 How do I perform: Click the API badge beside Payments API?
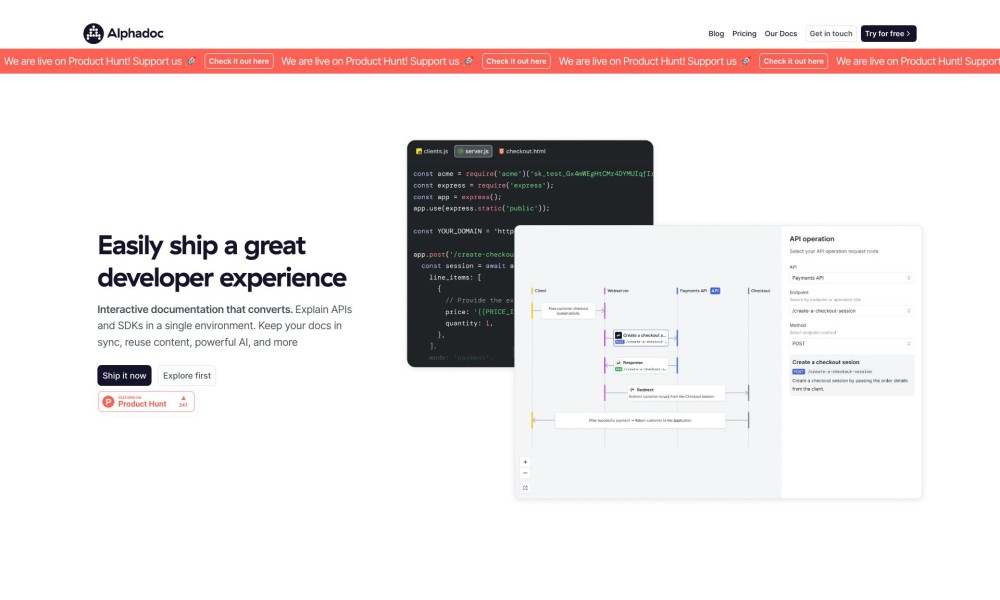tap(716, 291)
